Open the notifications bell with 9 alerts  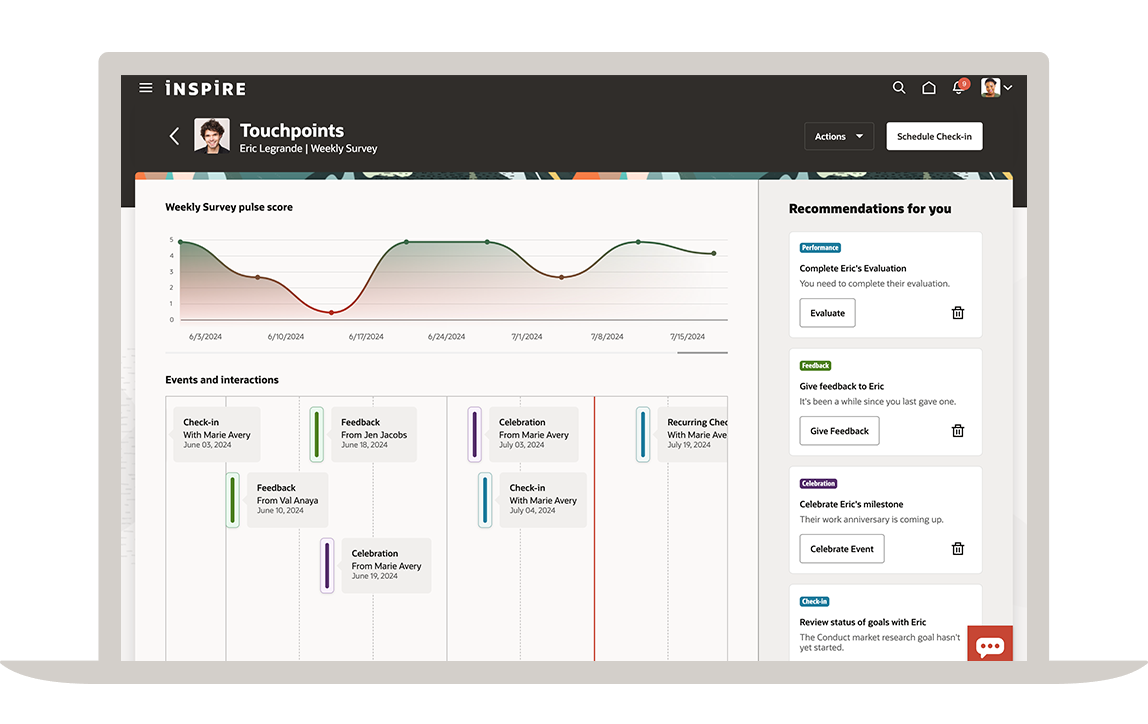[957, 89]
